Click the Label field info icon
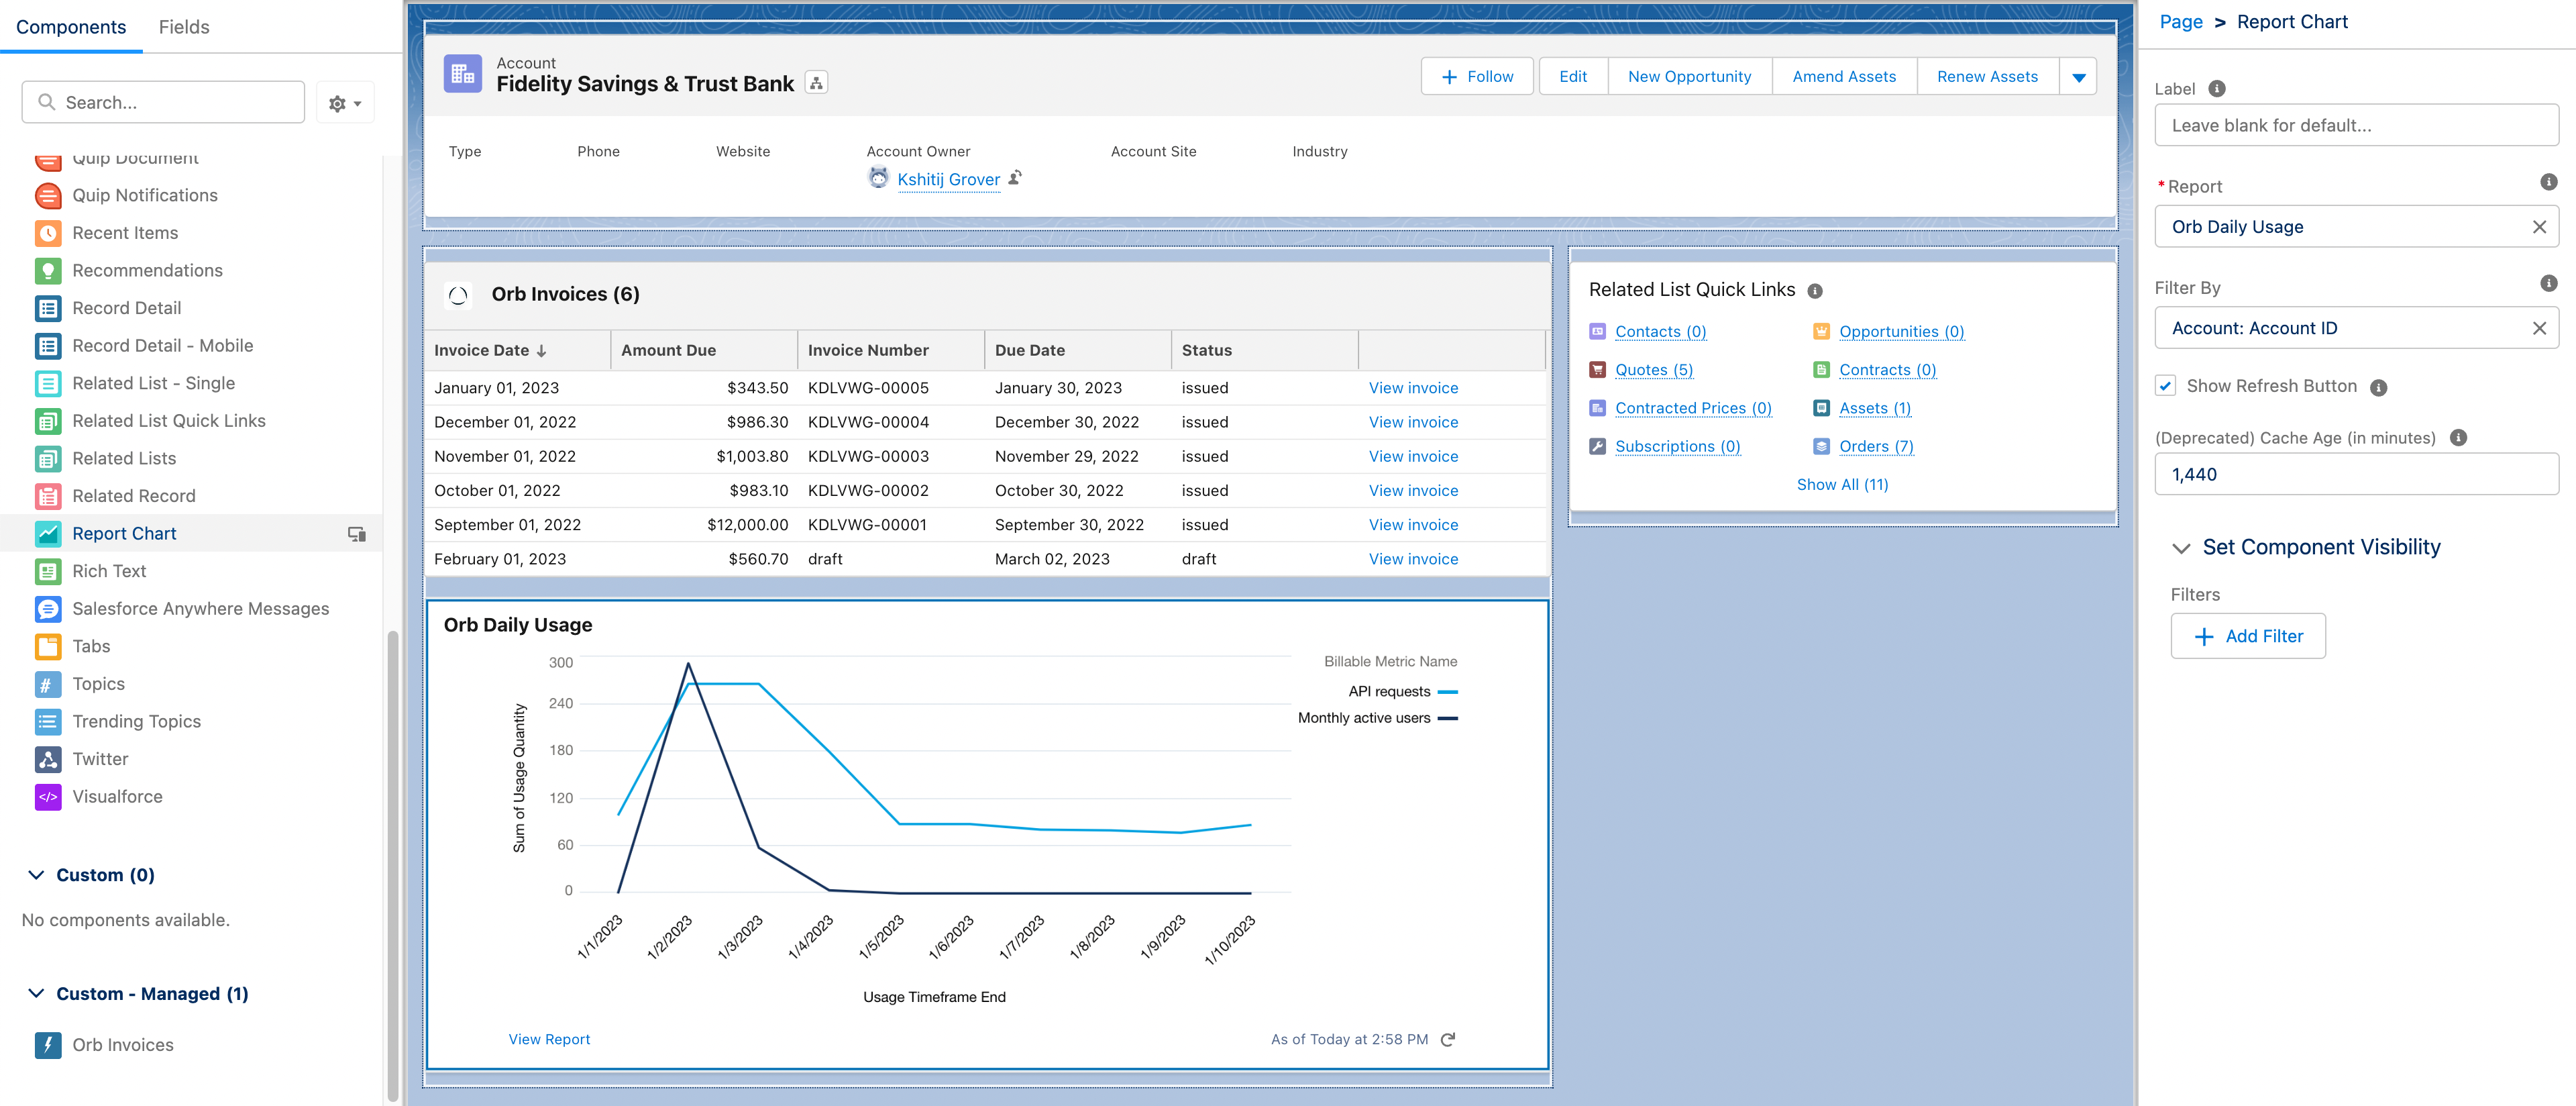Viewport: 2576px width, 1106px height. click(2216, 89)
